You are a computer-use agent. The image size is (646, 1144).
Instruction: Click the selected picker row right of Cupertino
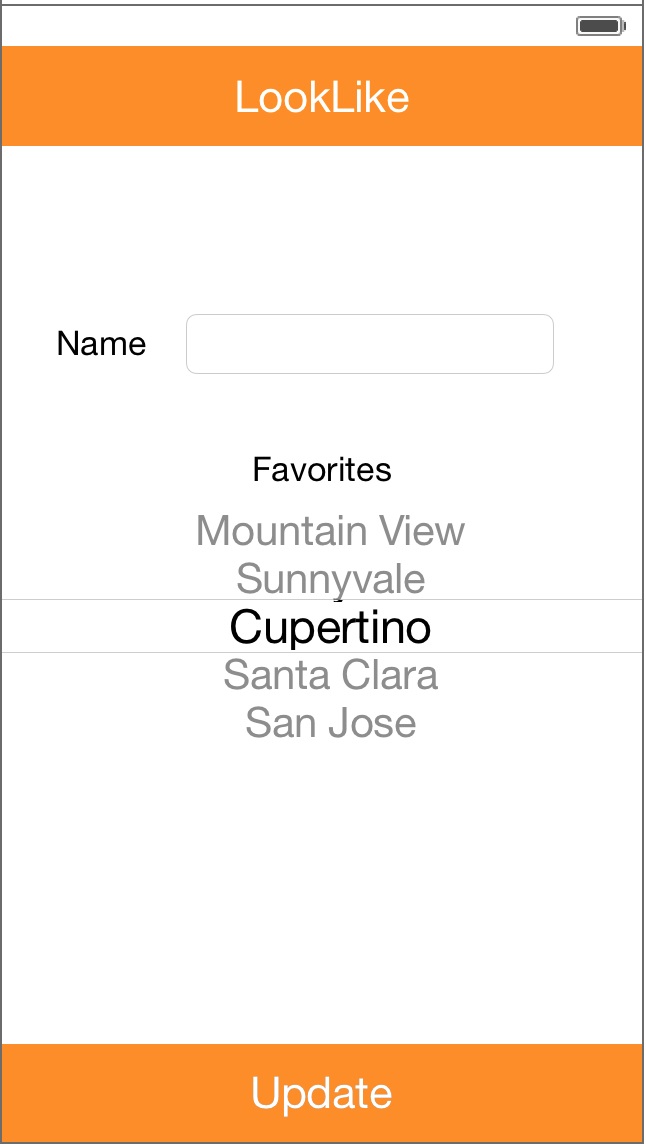[x=540, y=627]
